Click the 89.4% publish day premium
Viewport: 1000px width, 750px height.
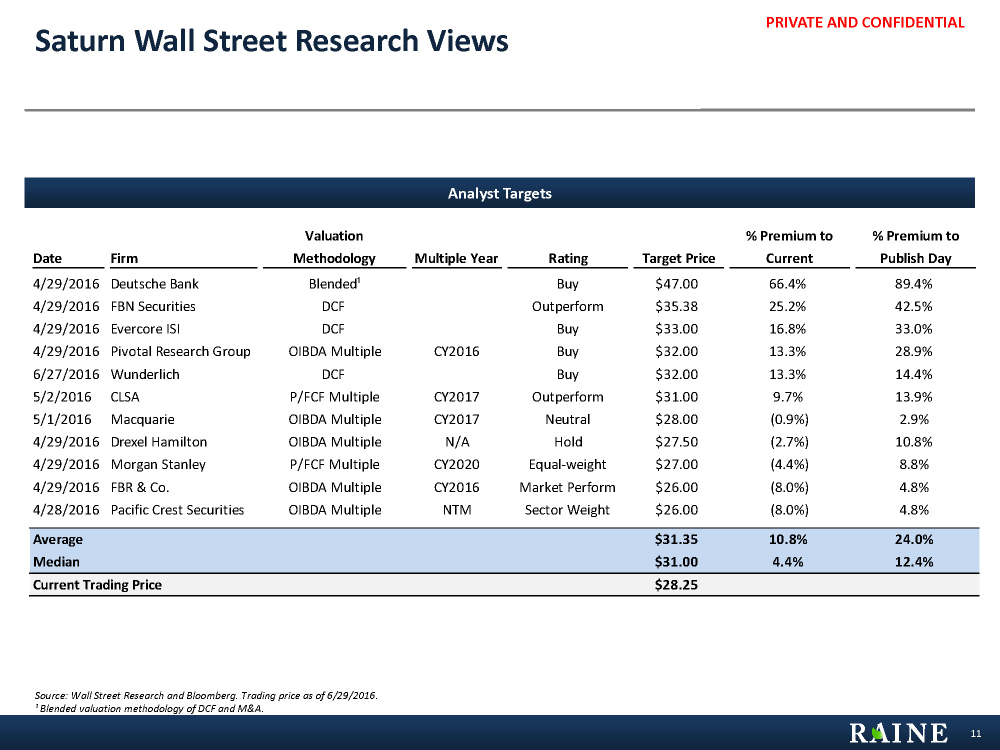(913, 284)
